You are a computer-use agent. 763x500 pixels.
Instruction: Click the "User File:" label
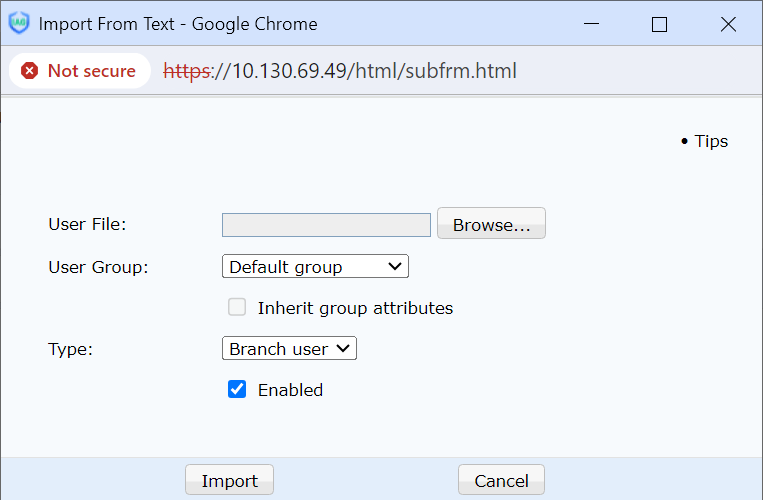pos(87,225)
